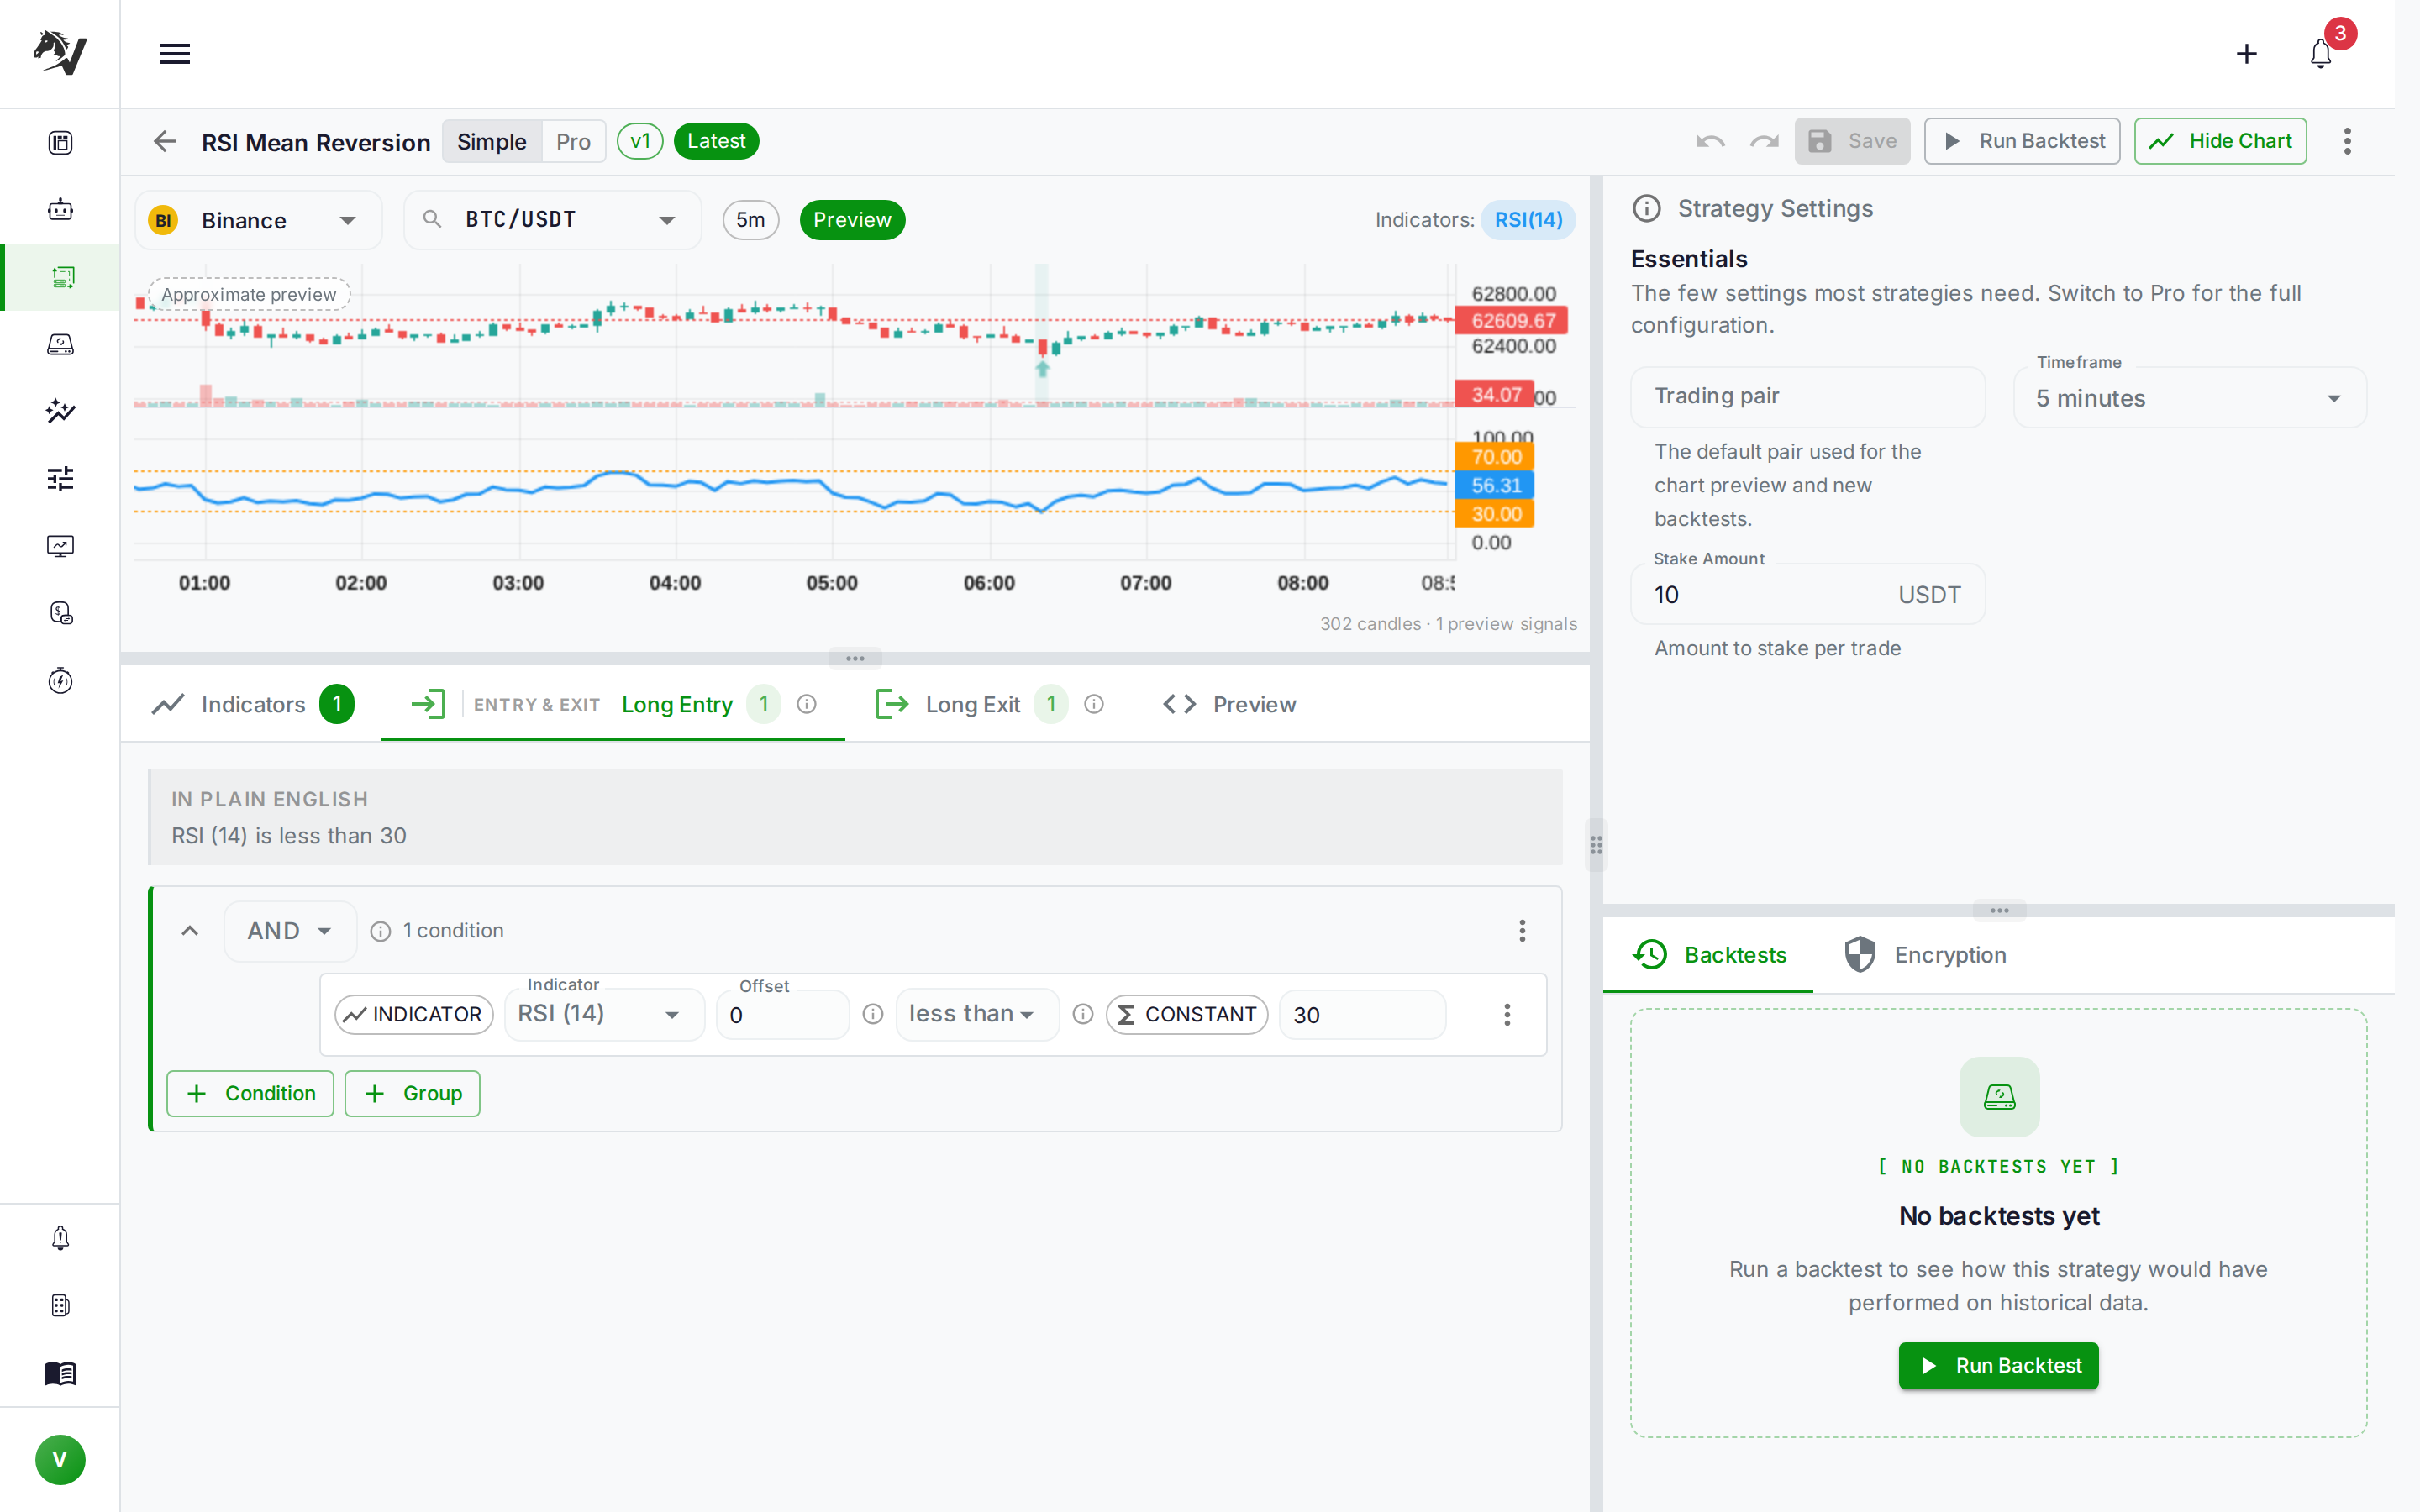Click info icon beside less than operator

[x=1082, y=1014]
